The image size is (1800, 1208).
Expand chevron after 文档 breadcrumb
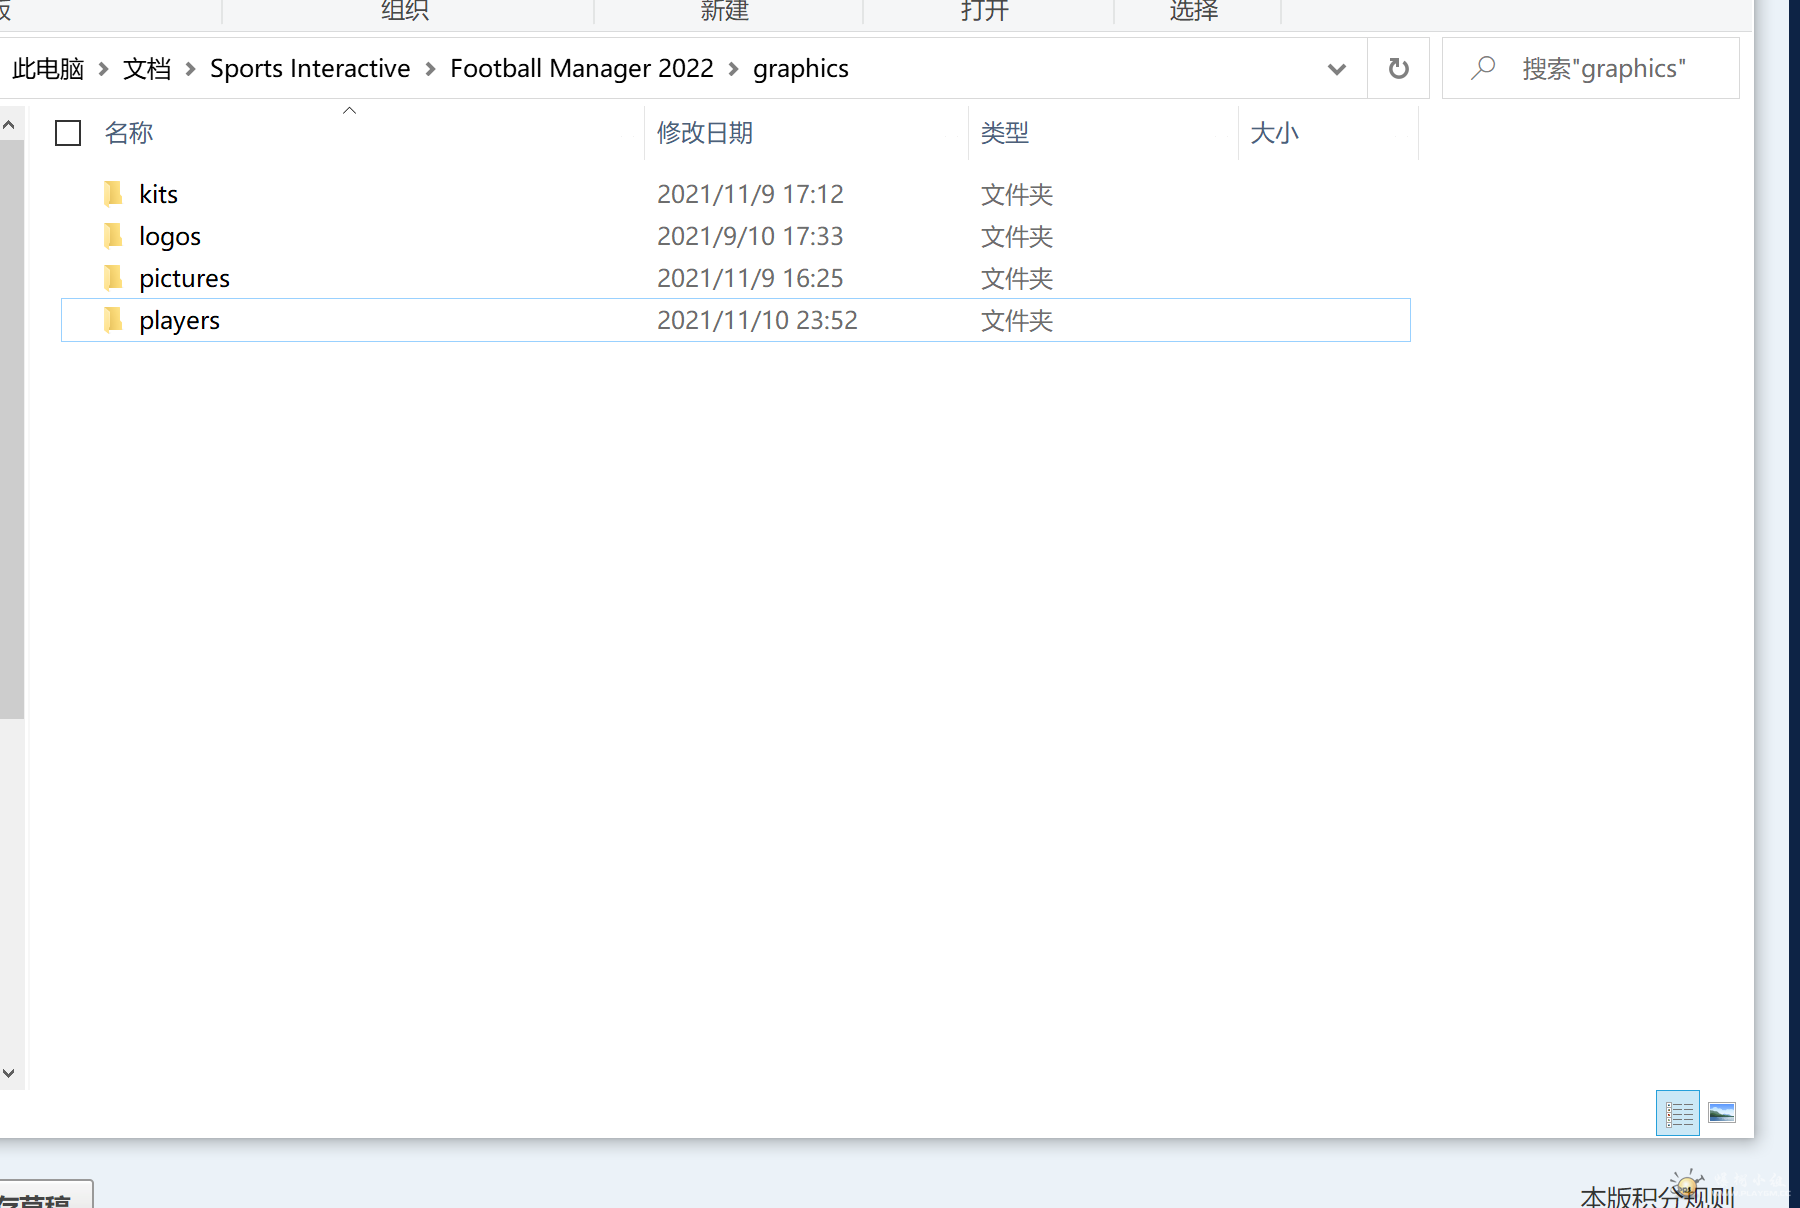click(190, 69)
